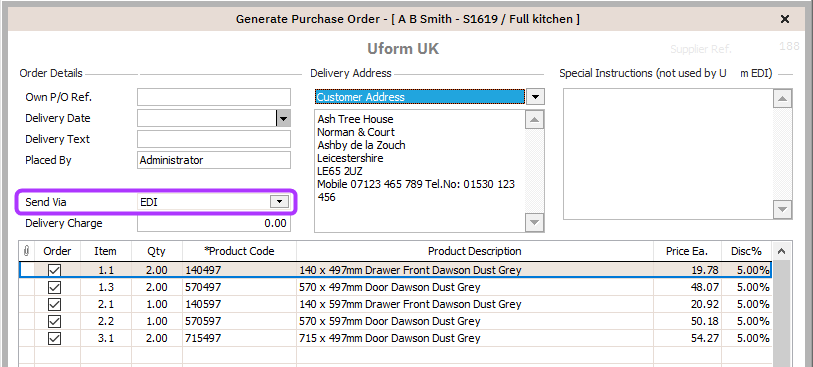813x367 pixels.
Task: Open the Delivery Date dropdown arrow
Action: click(x=283, y=118)
